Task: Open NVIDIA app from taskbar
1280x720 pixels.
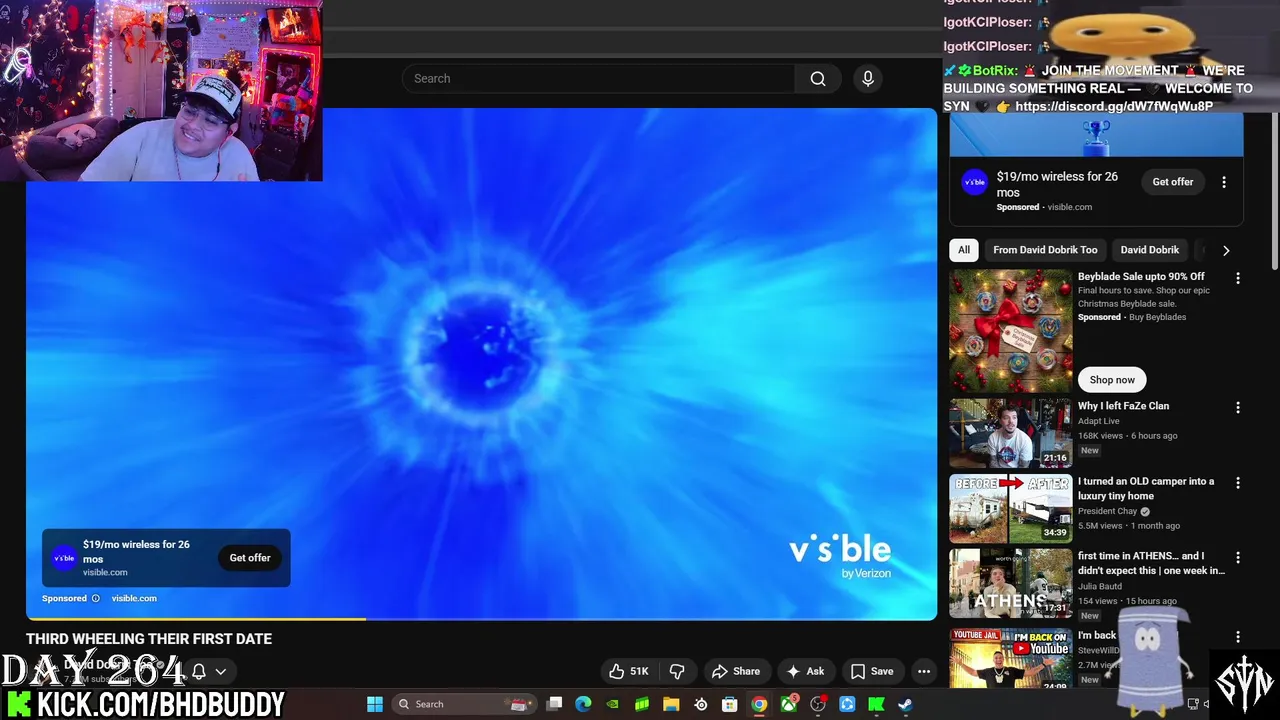Action: 613,704
